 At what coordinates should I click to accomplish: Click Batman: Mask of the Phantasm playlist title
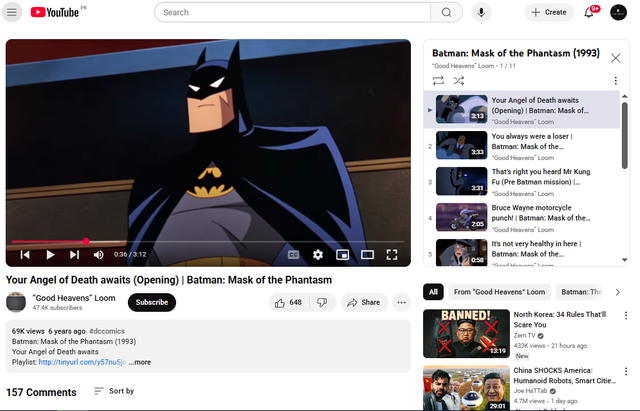click(x=516, y=53)
